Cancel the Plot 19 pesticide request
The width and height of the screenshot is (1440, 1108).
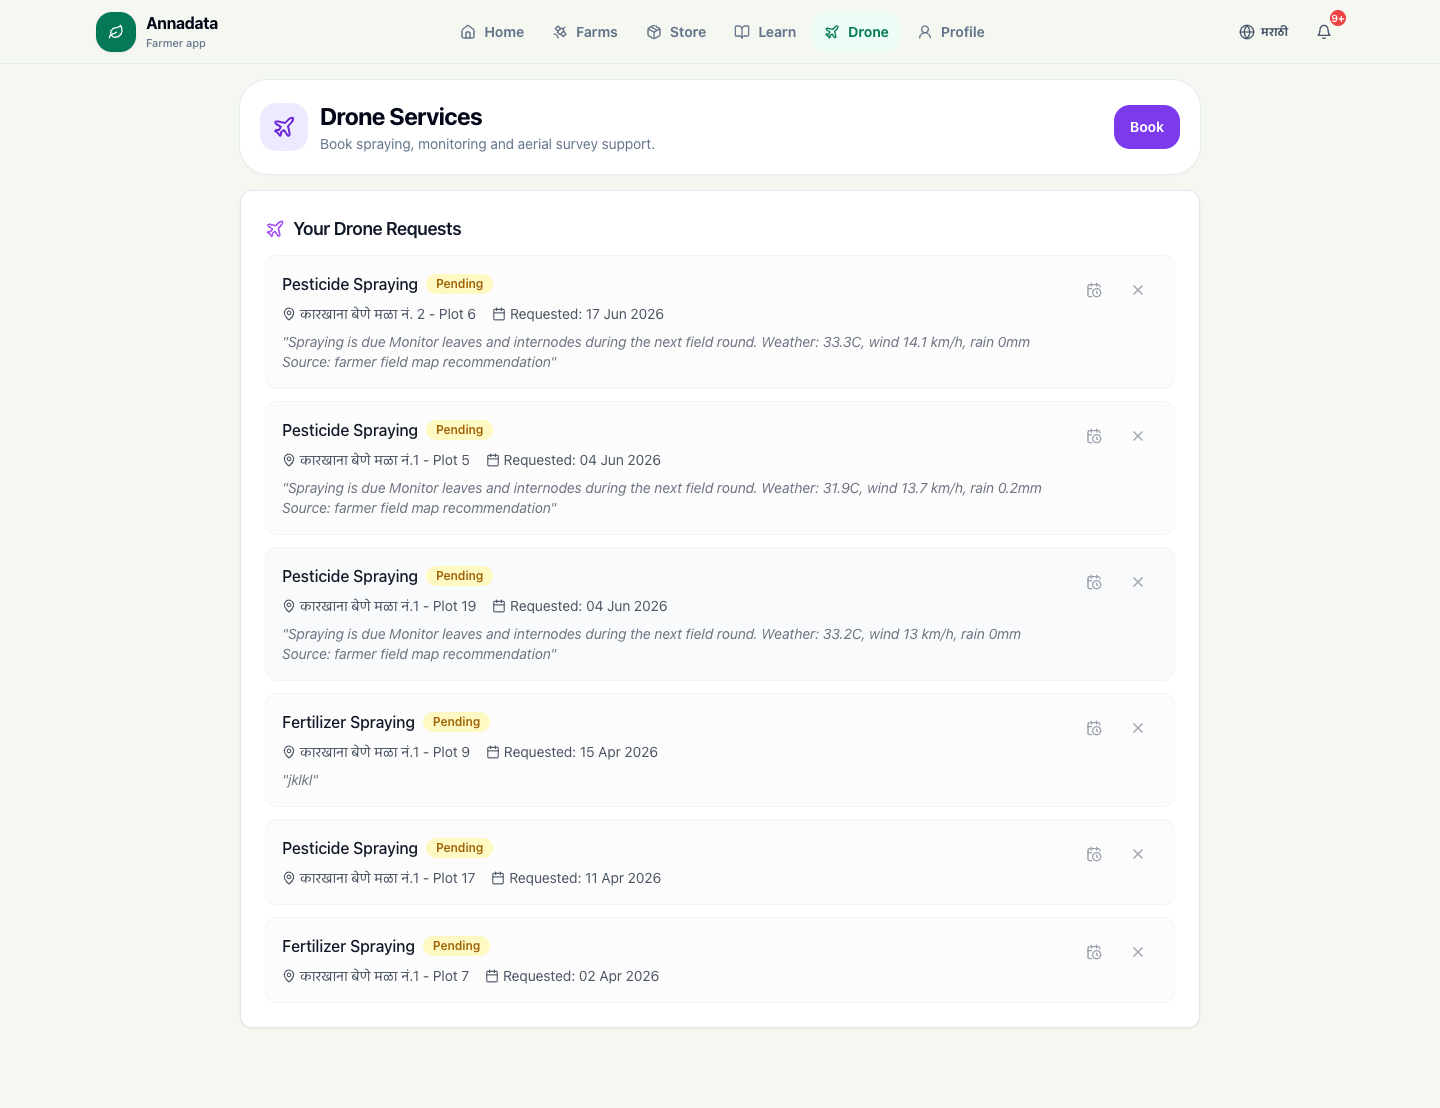click(x=1138, y=582)
